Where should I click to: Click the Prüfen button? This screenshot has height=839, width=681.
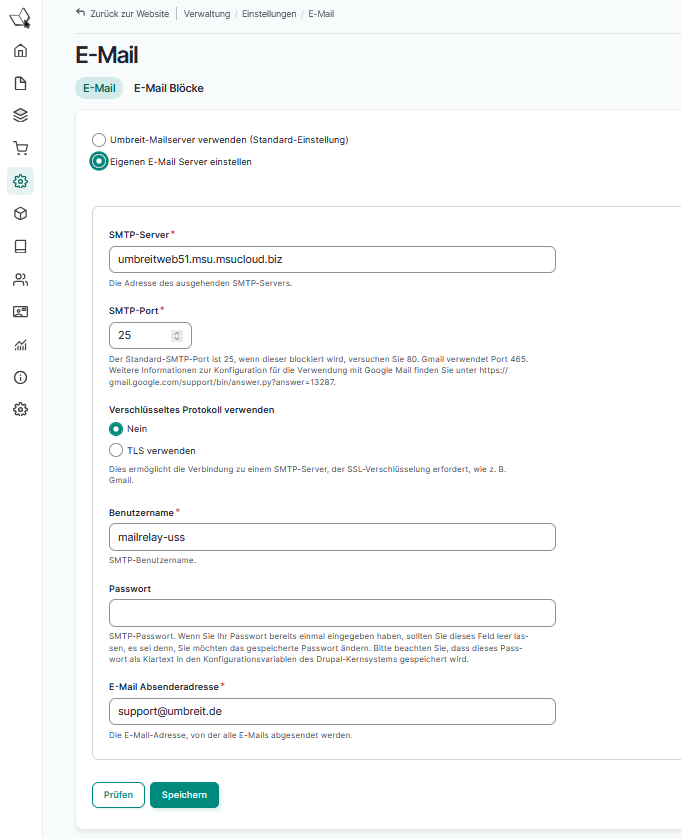click(x=118, y=795)
